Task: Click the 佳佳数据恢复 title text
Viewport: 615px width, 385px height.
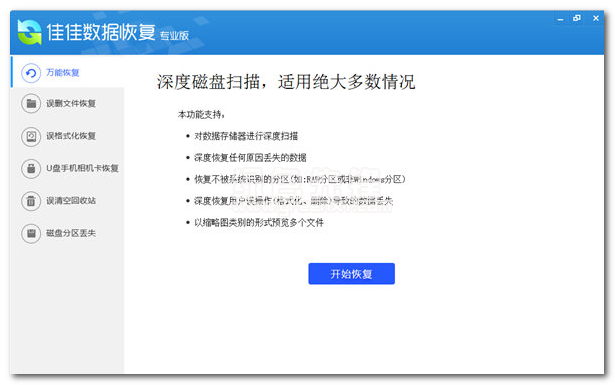Action: pos(101,32)
